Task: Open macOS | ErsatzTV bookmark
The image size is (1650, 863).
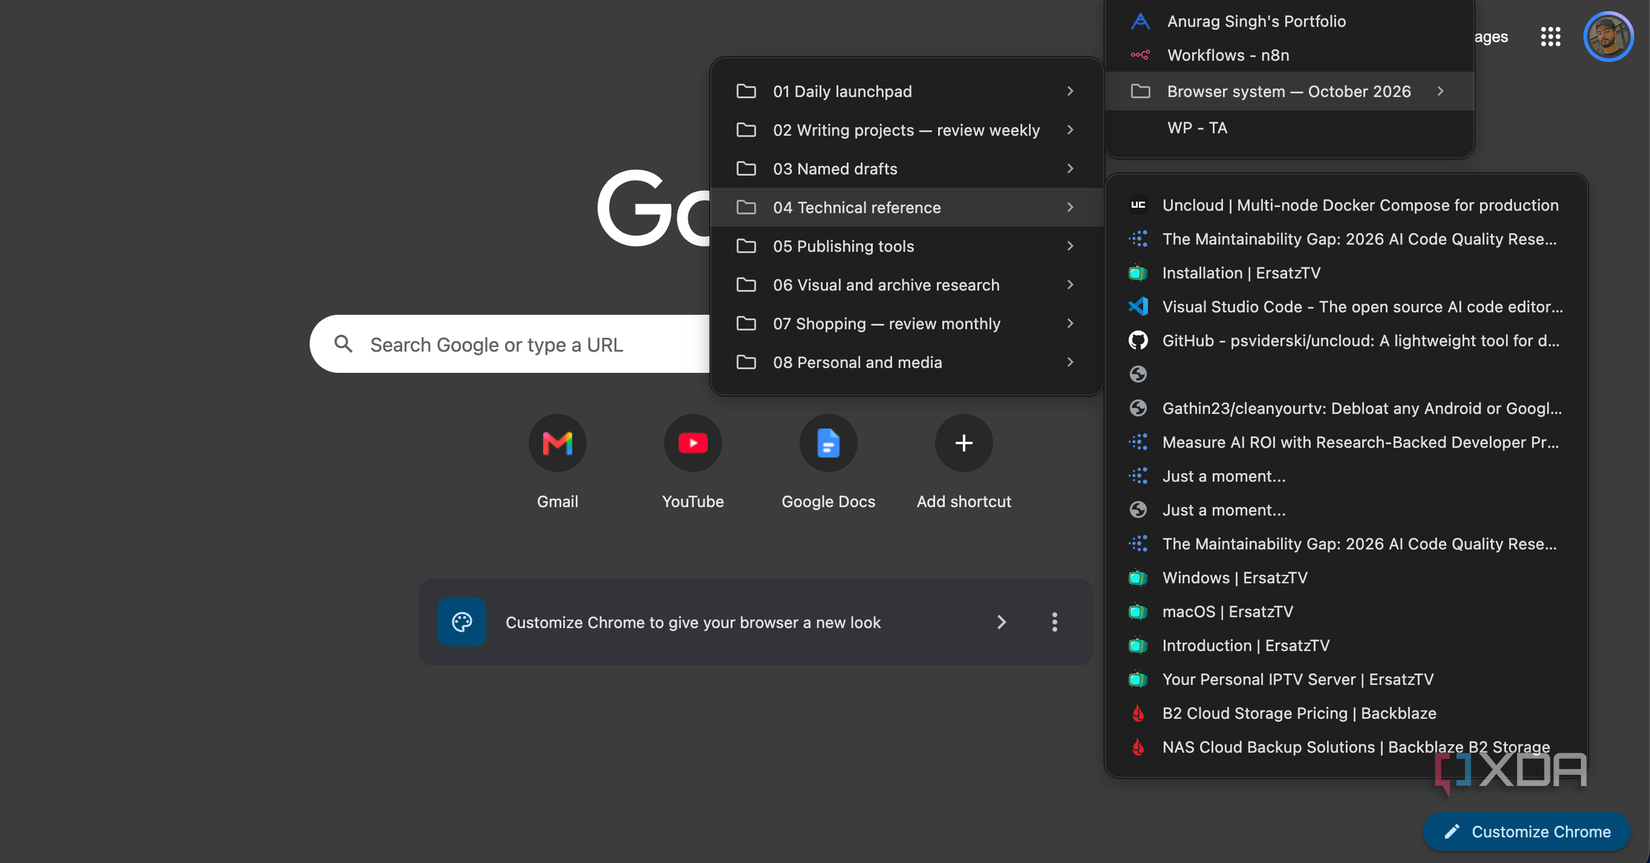Action: tap(1346, 612)
